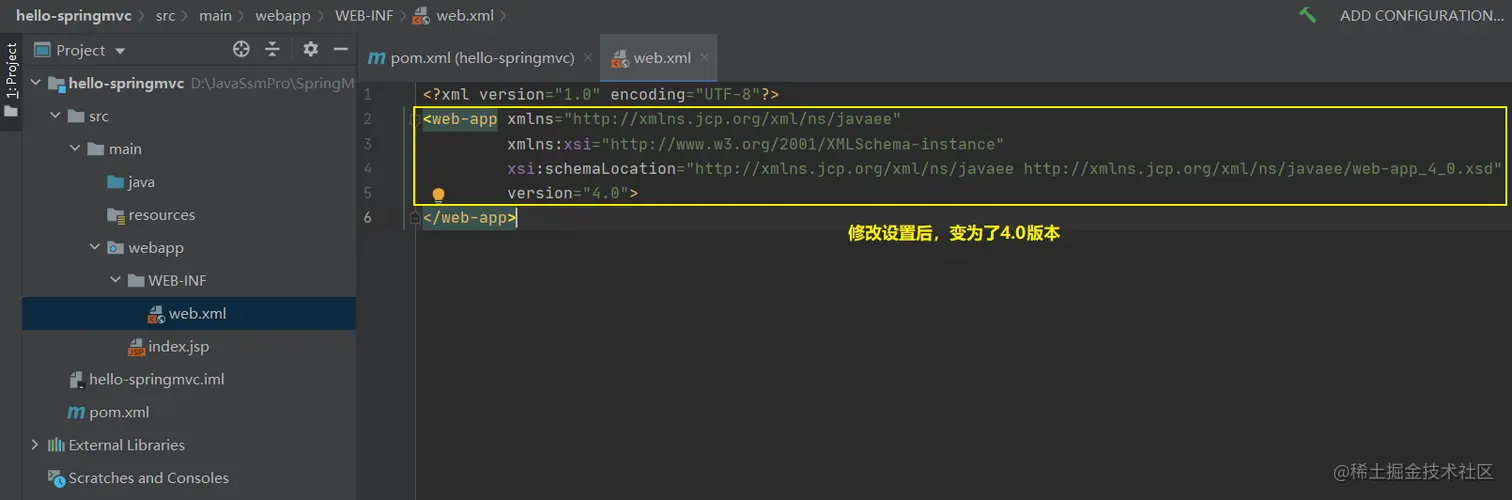1512x500 pixels.
Task: Click the src folder icon in tree
Action: pyautogui.click(x=76, y=117)
